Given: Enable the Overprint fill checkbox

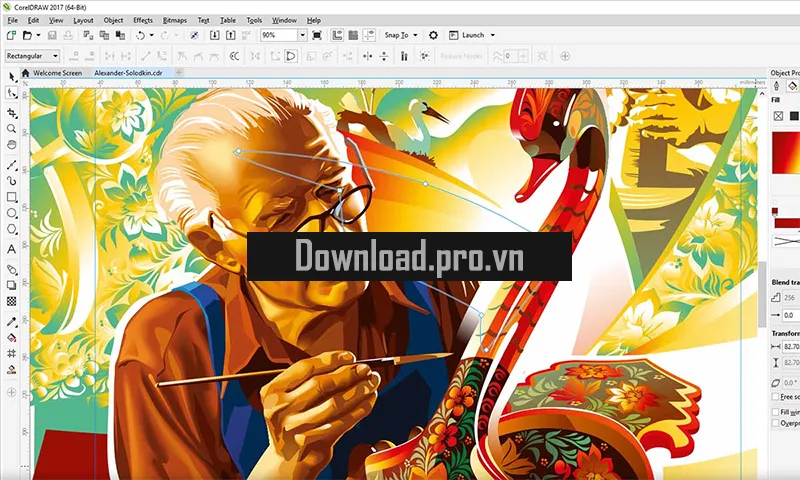Looking at the screenshot, I should [x=776, y=423].
